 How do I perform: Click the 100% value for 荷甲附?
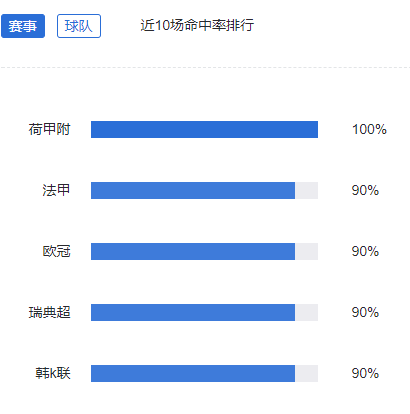coord(369,129)
